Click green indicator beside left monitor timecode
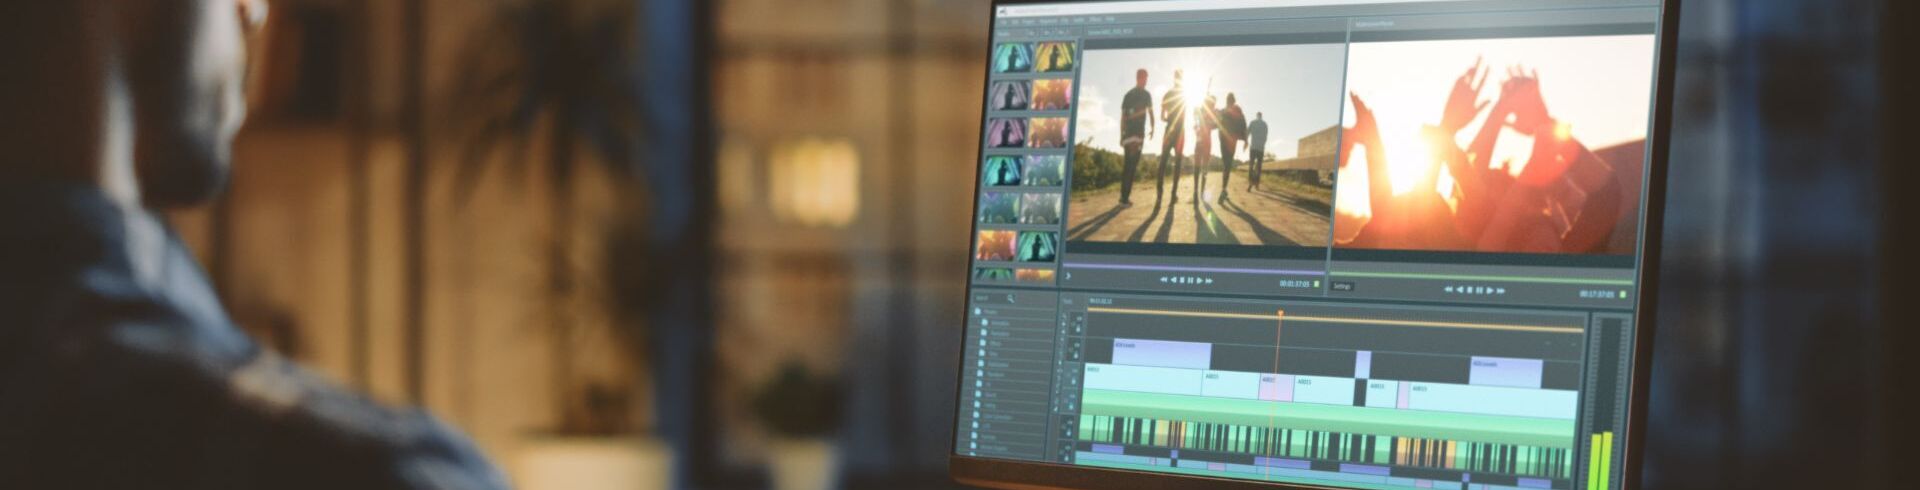Viewport: 1920px width, 490px height. click(x=1316, y=284)
